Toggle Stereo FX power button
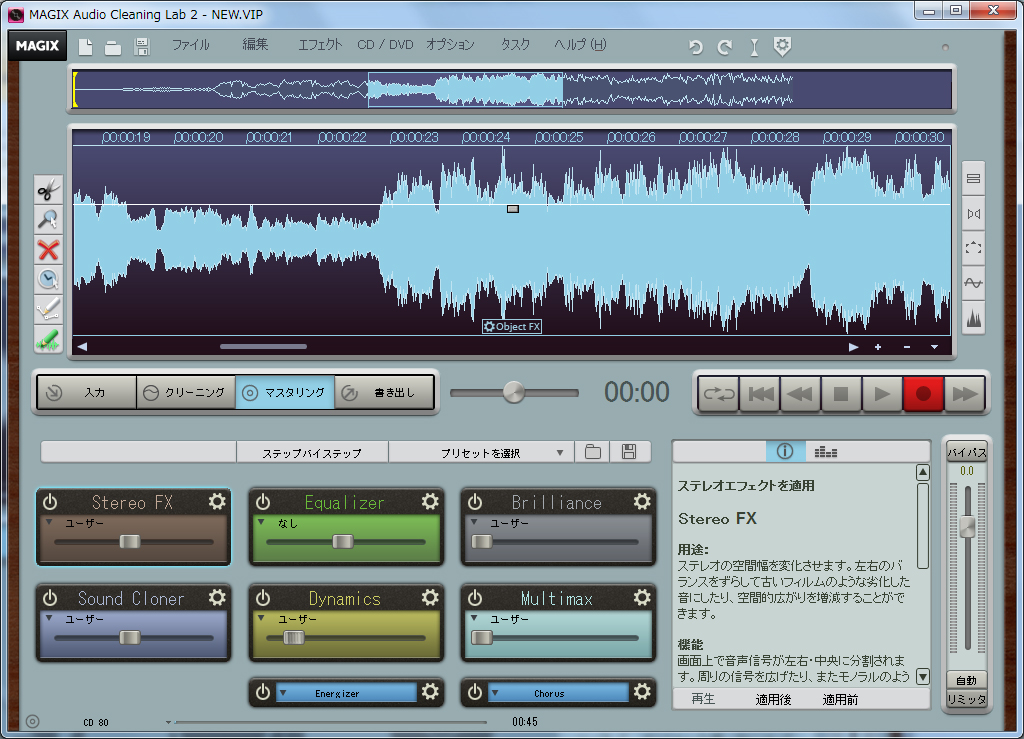Viewport: 1024px width, 739px height. coord(50,502)
